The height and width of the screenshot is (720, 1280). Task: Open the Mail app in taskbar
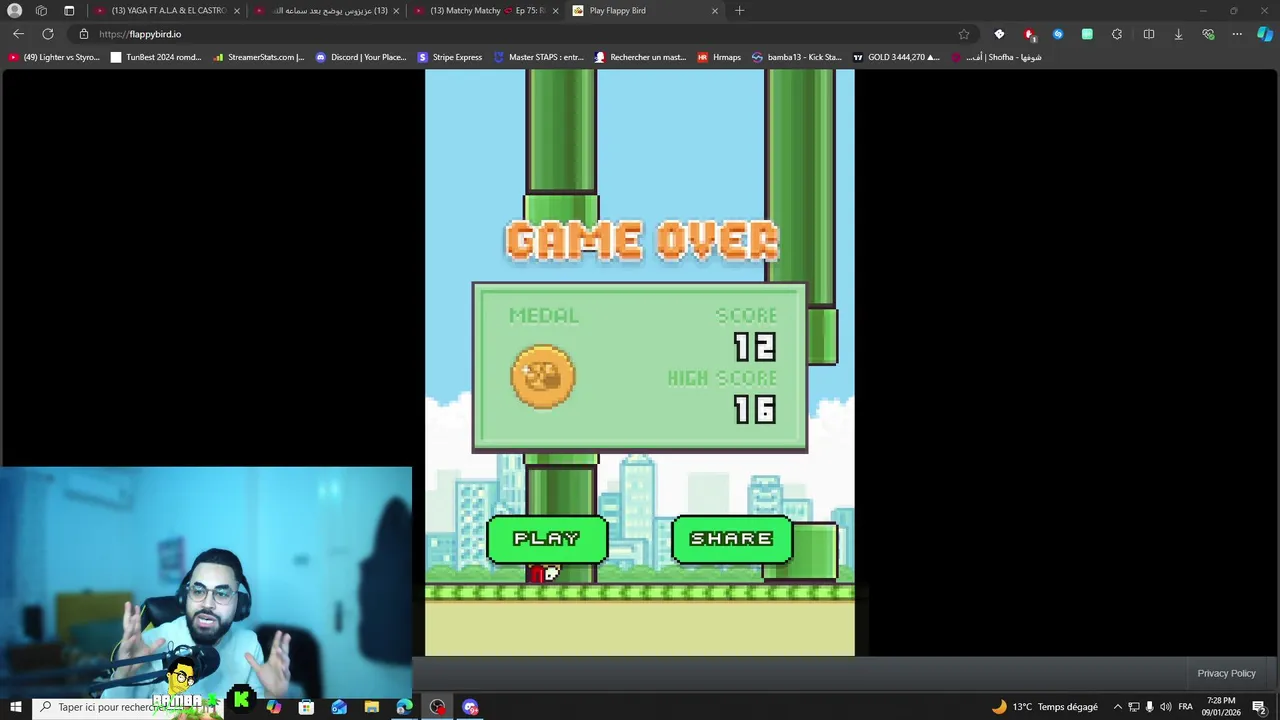339,707
